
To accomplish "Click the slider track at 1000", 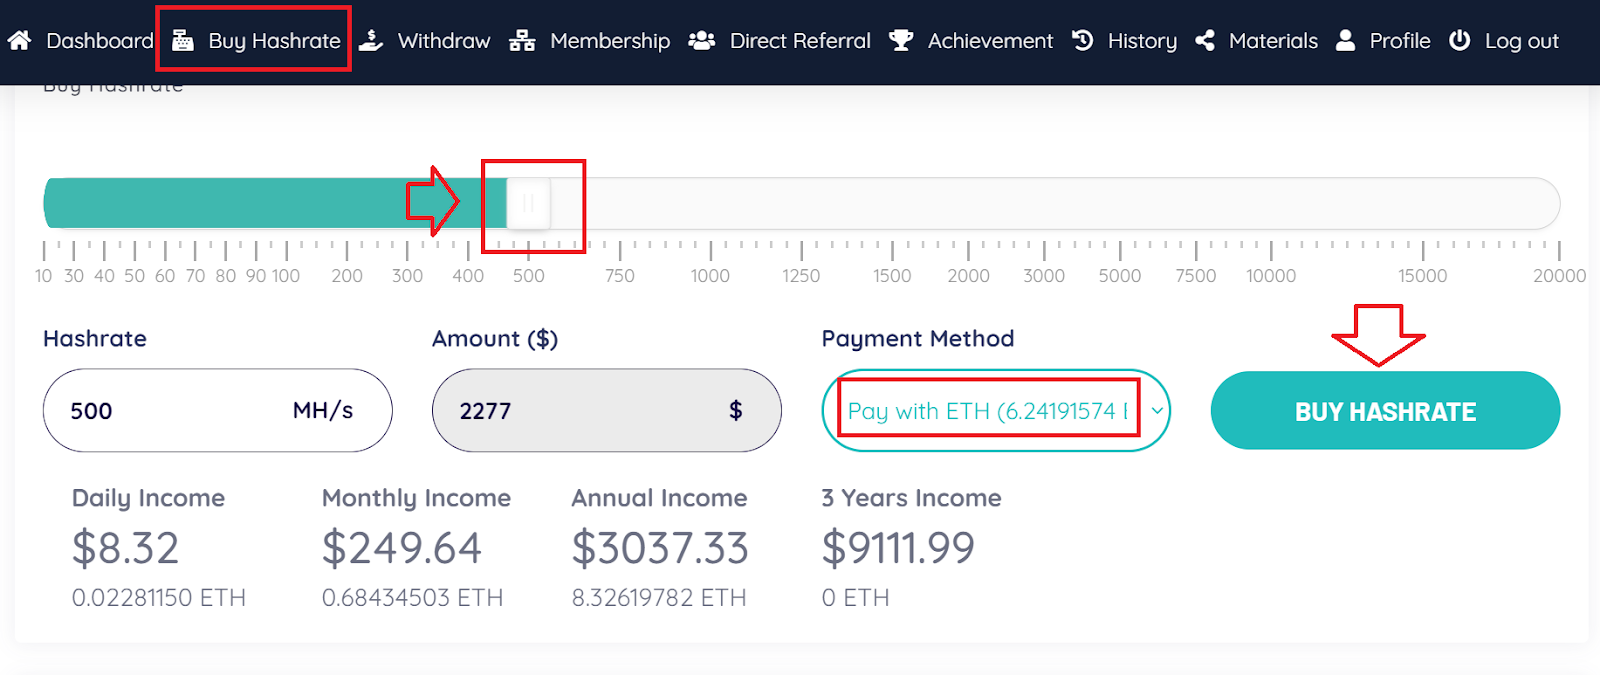I will (x=710, y=204).
